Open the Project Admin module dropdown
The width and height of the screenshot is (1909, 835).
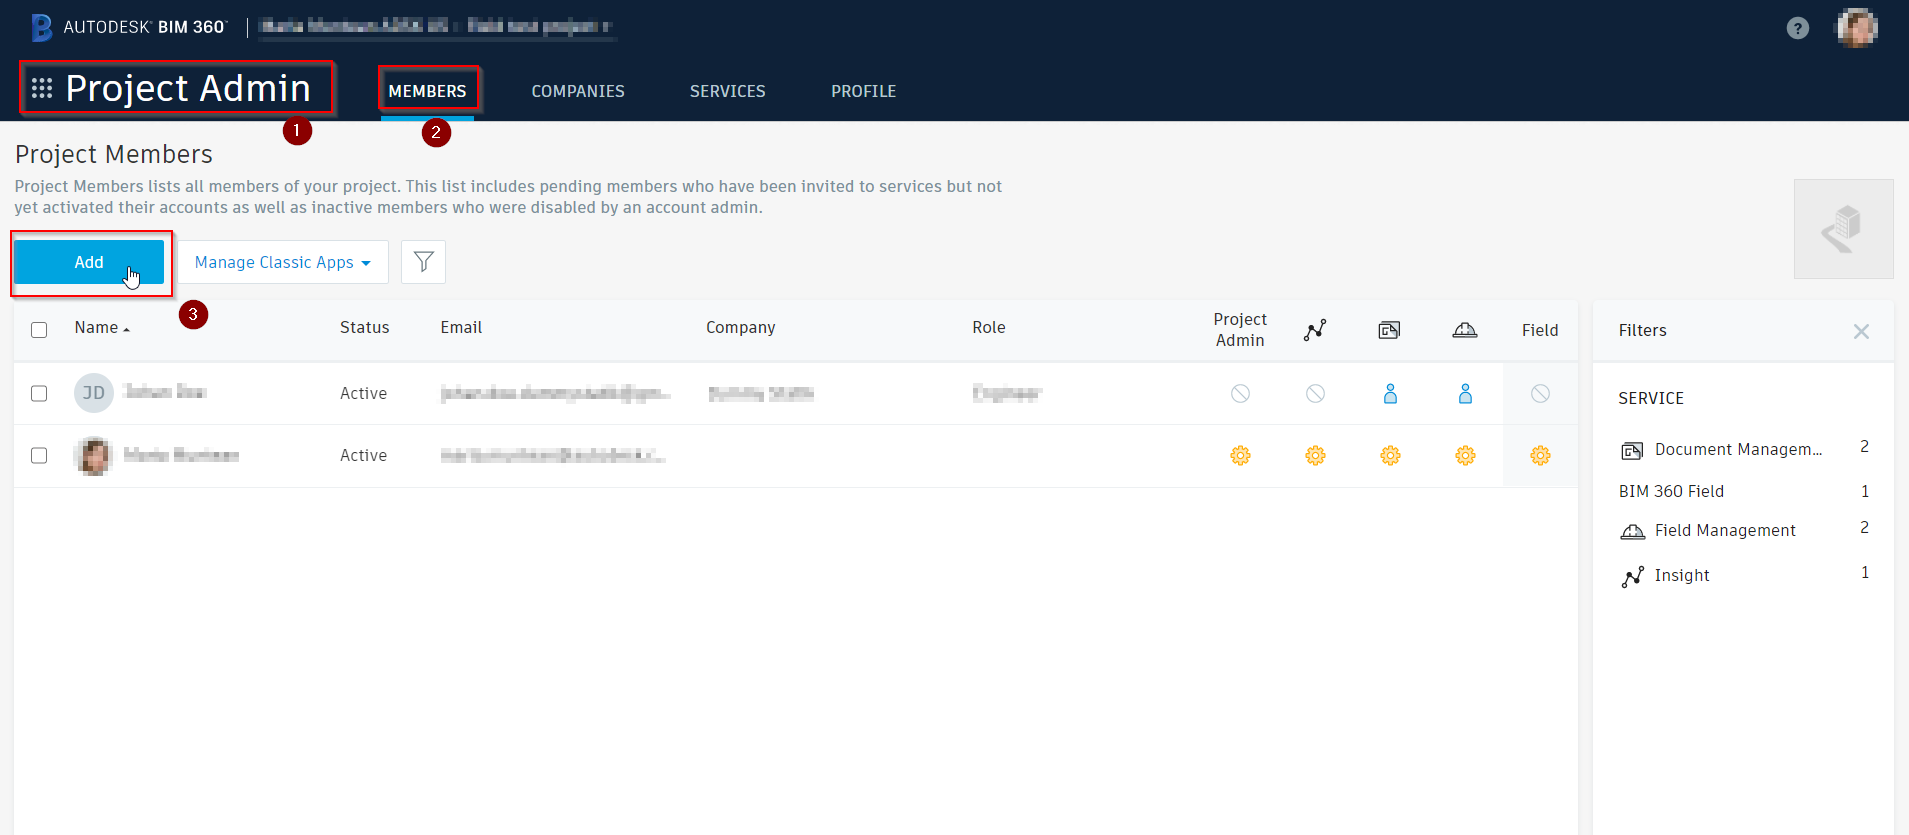[x=188, y=88]
